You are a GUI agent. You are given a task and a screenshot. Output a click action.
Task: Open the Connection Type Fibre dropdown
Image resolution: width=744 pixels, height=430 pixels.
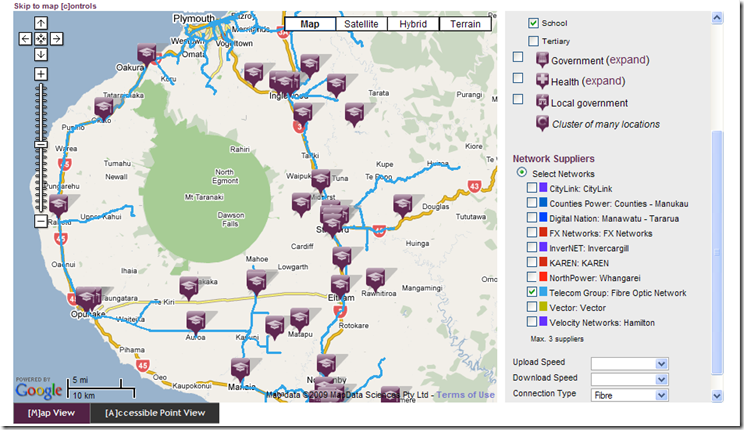[x=630, y=395]
